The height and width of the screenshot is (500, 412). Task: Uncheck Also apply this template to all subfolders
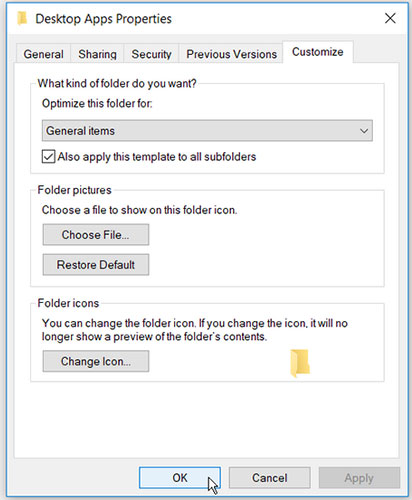pos(48,156)
